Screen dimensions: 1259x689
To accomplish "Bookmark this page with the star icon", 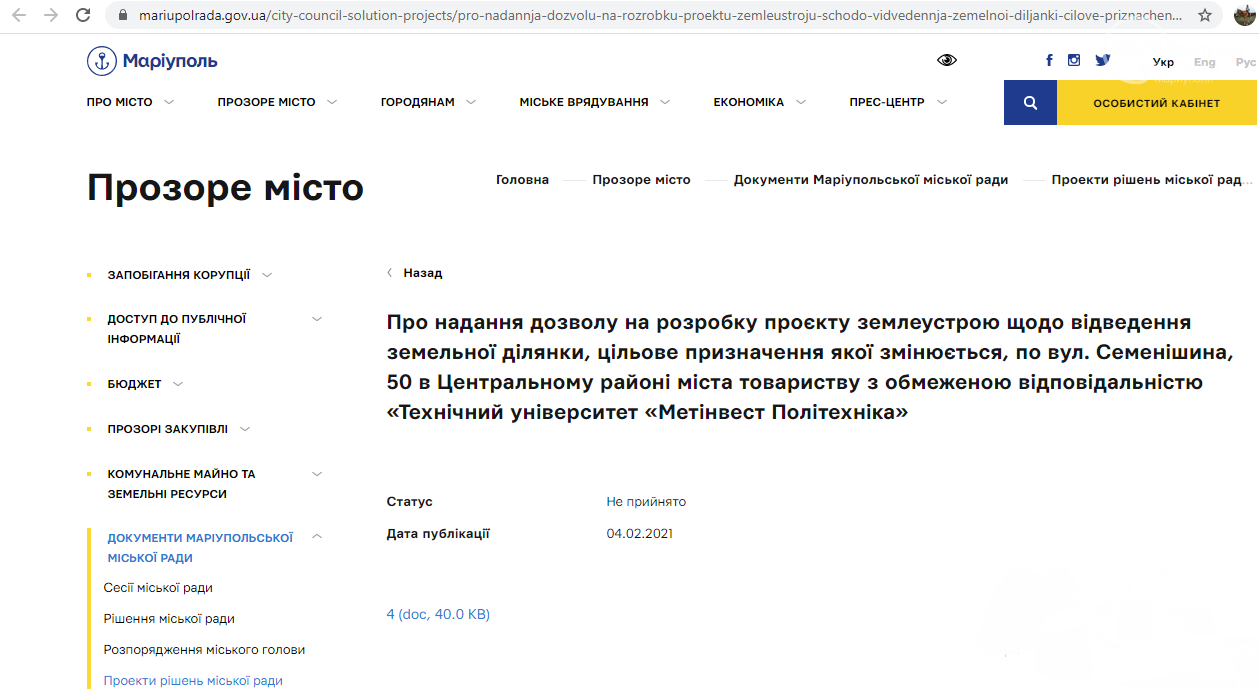I will point(1205,16).
